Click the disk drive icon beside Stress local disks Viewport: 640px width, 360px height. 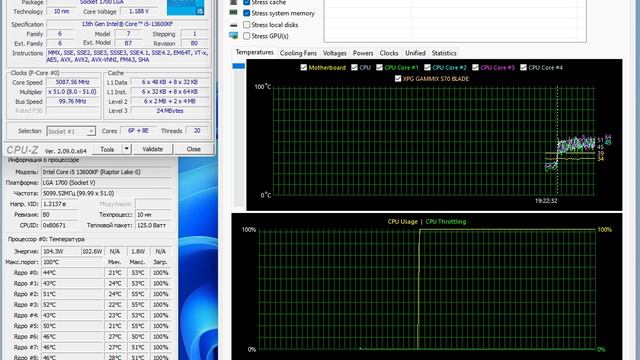233,25
